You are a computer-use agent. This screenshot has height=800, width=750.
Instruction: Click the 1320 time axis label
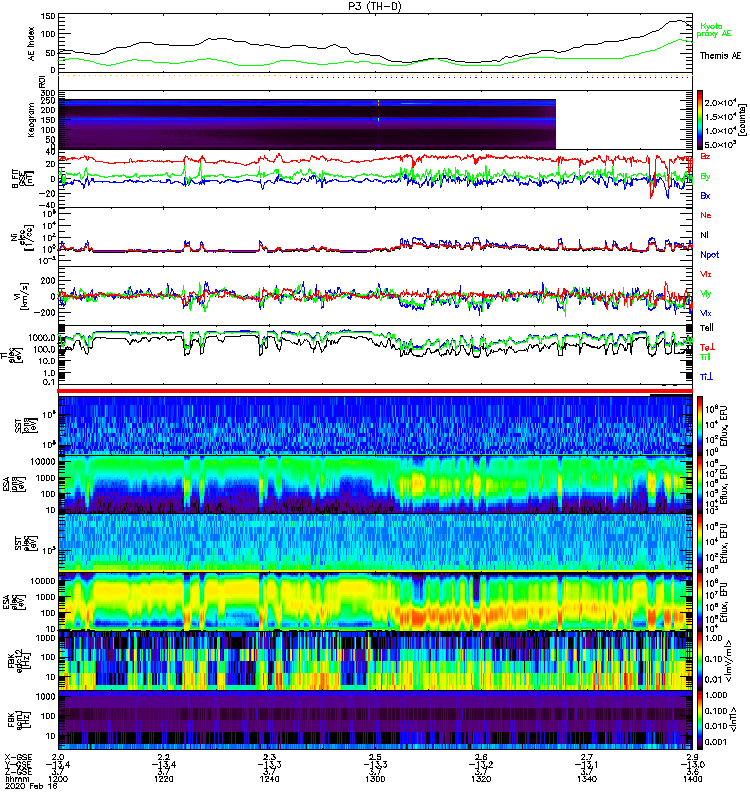point(481,779)
